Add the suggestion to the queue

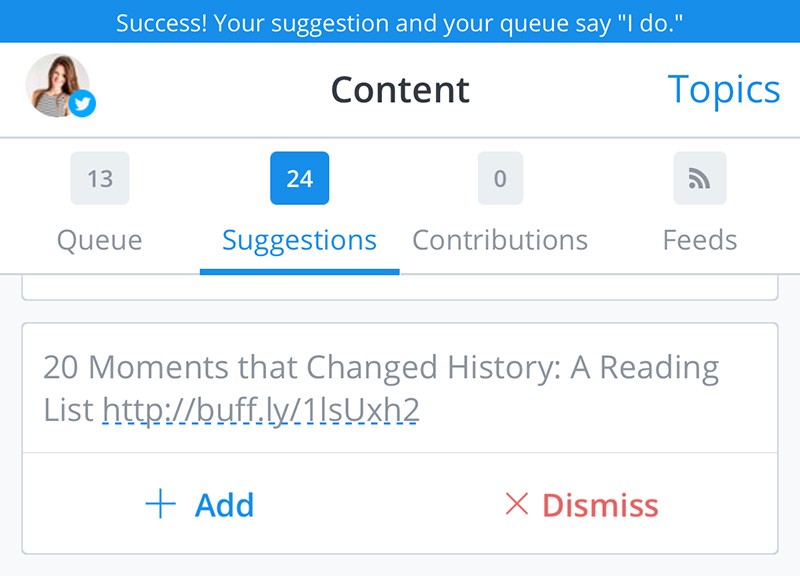point(200,505)
